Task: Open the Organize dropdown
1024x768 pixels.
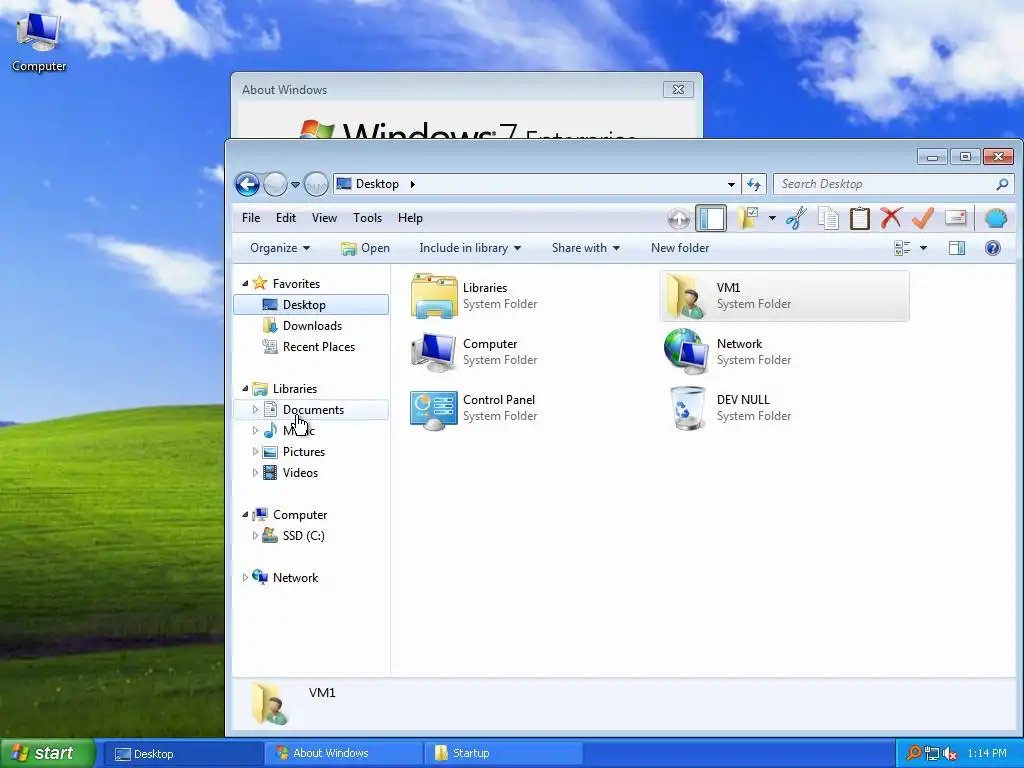Action: 280,248
